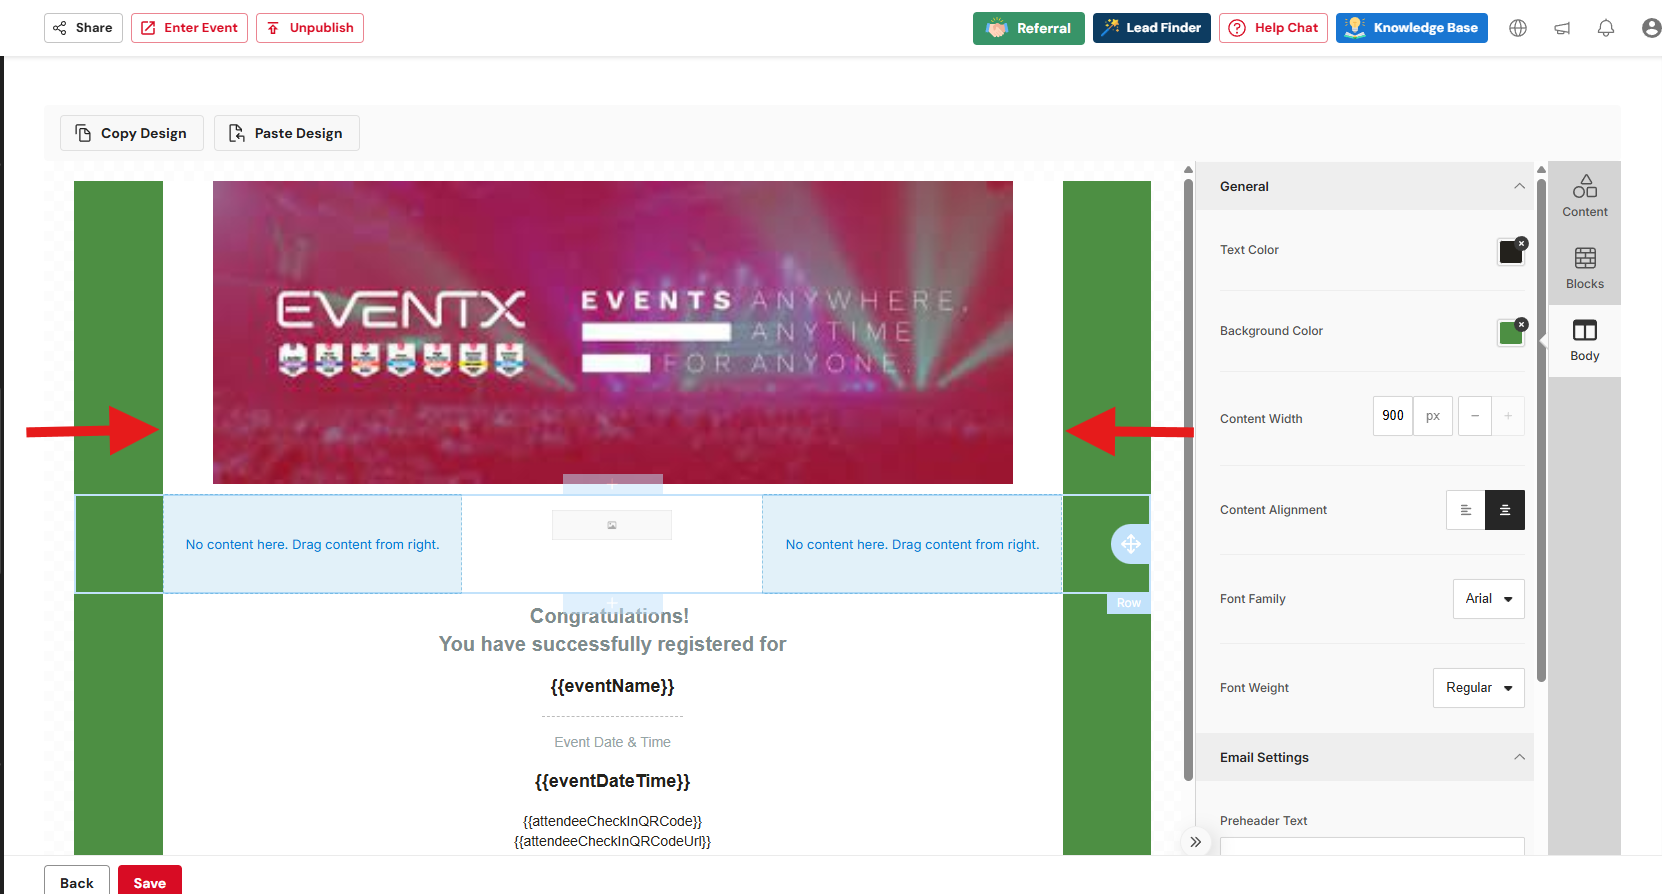This screenshot has height=894, width=1662.
Task: Select the image placeholder in middle column
Action: [x=612, y=525]
